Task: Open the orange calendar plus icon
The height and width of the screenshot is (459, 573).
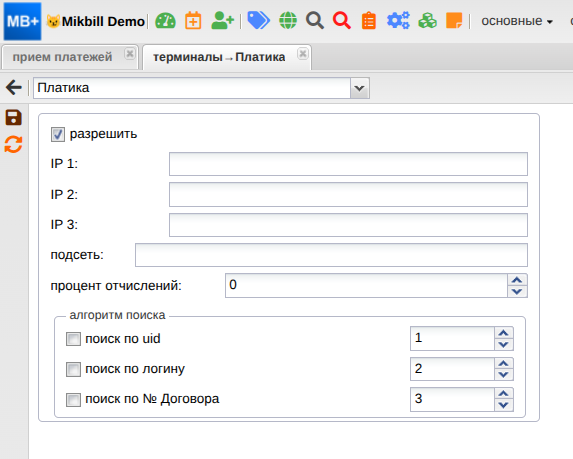Action: pos(193,20)
